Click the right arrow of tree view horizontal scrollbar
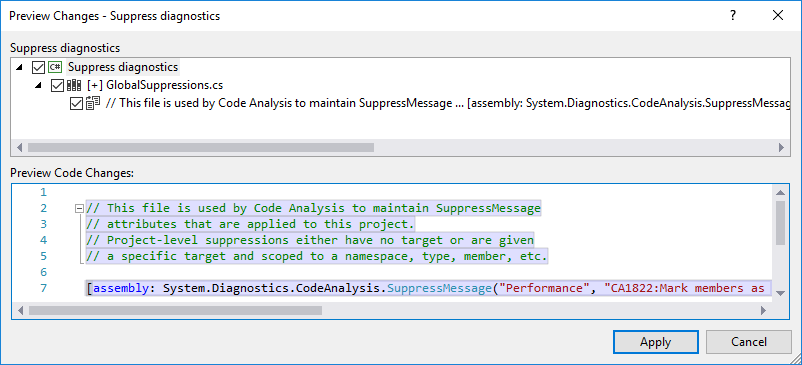The height and width of the screenshot is (365, 802). coord(781,147)
